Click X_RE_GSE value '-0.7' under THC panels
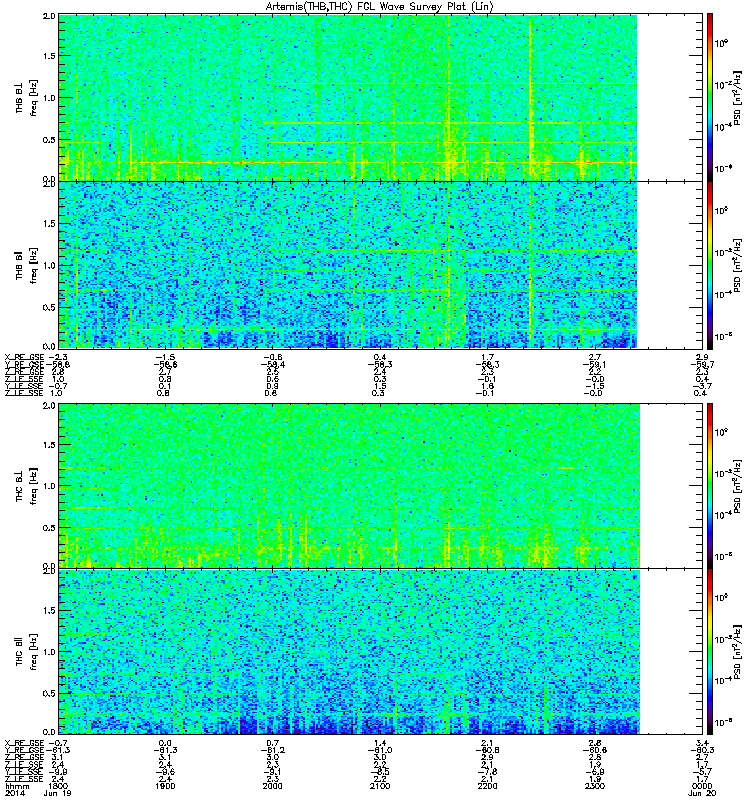 [57, 743]
